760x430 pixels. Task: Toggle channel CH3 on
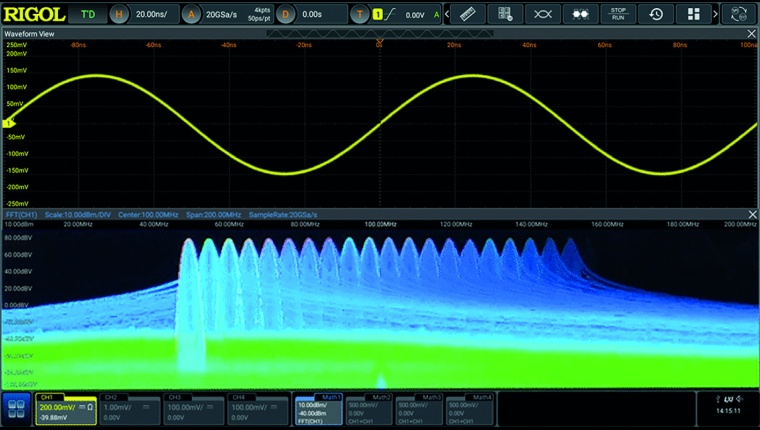click(x=191, y=408)
